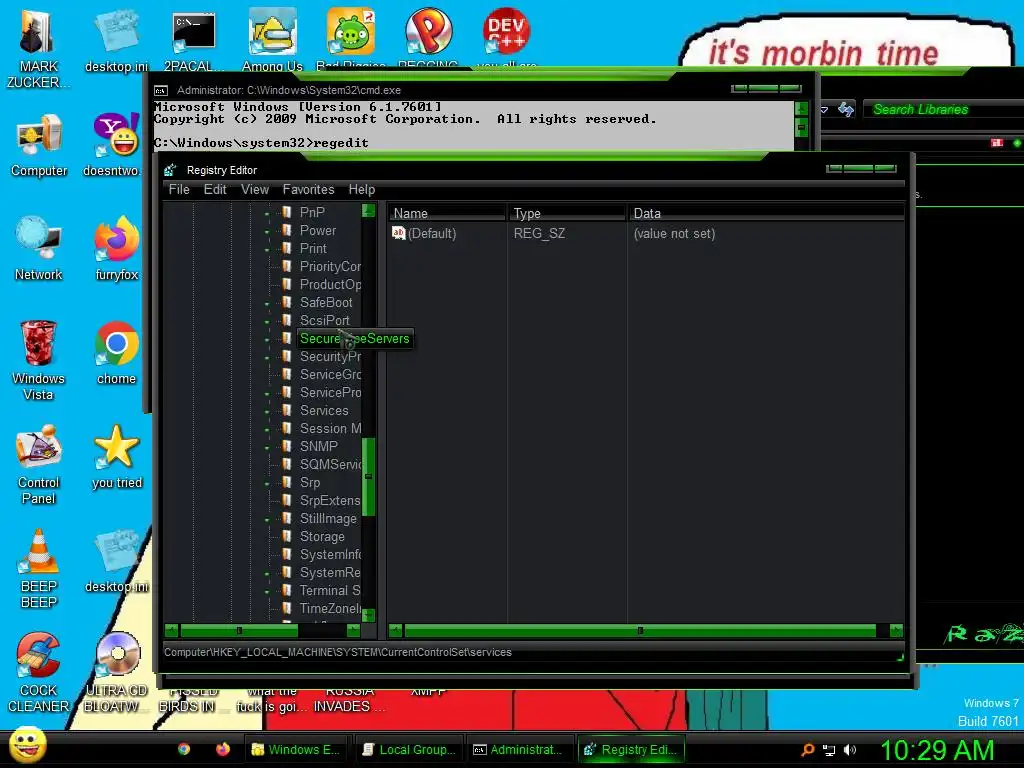Select the SafeBoot registry key
This screenshot has width=1024, height=768.
pyautogui.click(x=326, y=302)
